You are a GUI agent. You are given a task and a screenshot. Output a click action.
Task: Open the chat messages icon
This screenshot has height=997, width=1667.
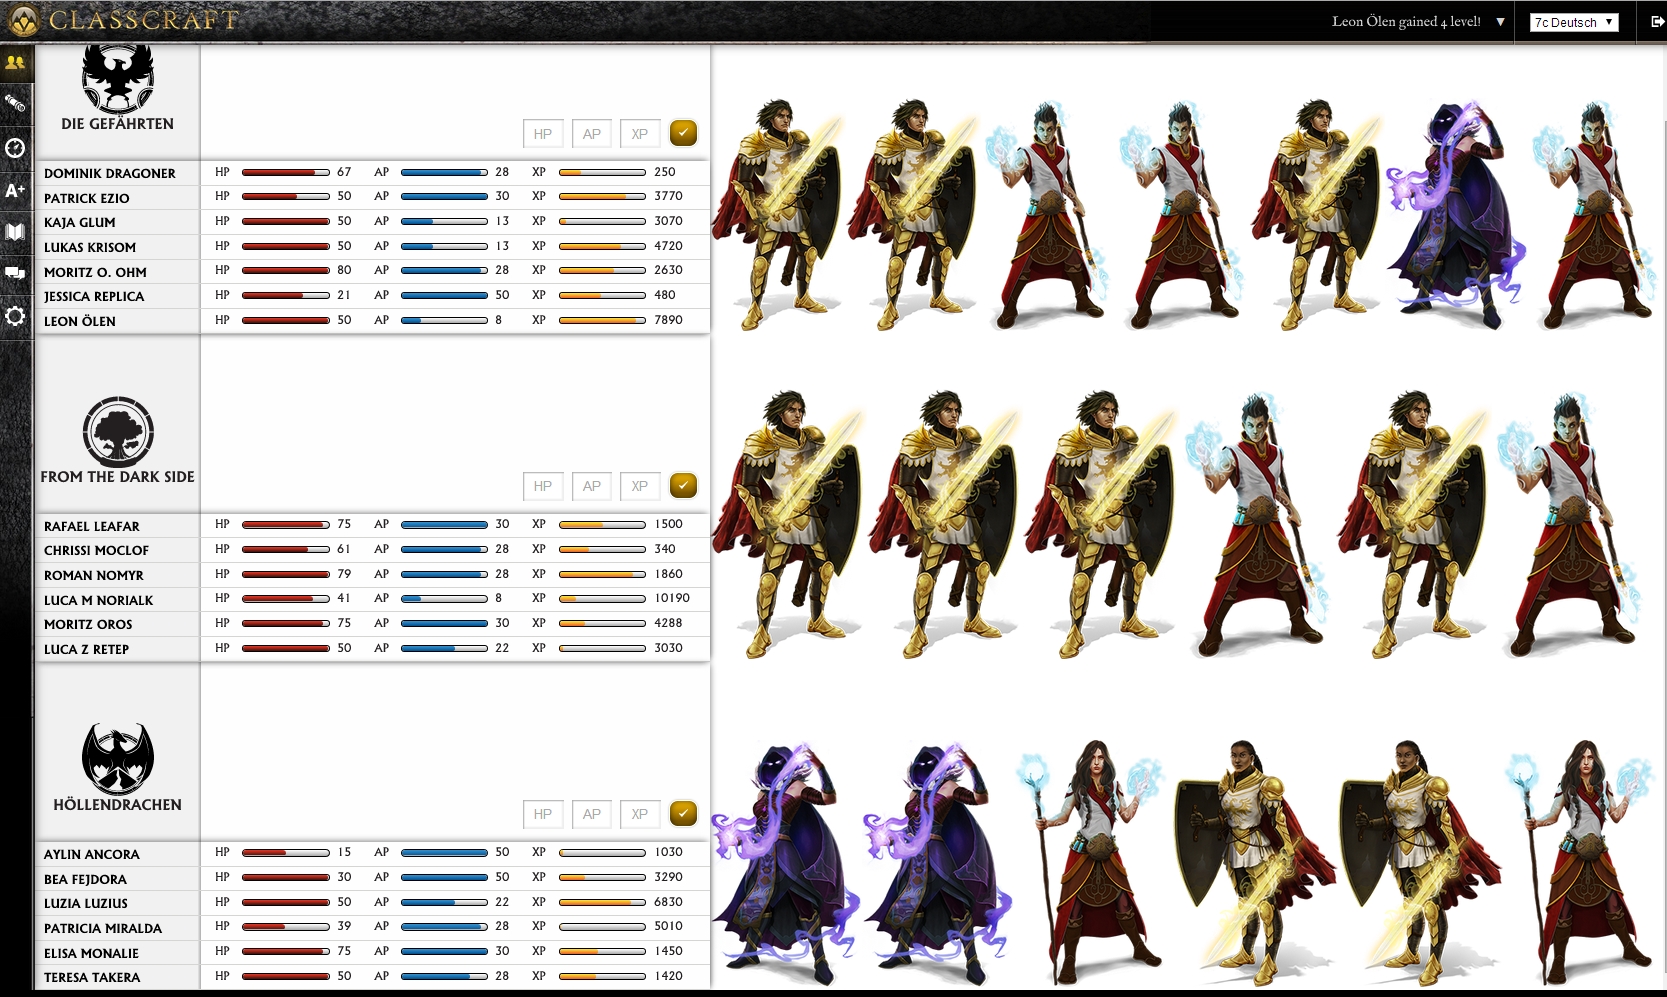pyautogui.click(x=15, y=273)
